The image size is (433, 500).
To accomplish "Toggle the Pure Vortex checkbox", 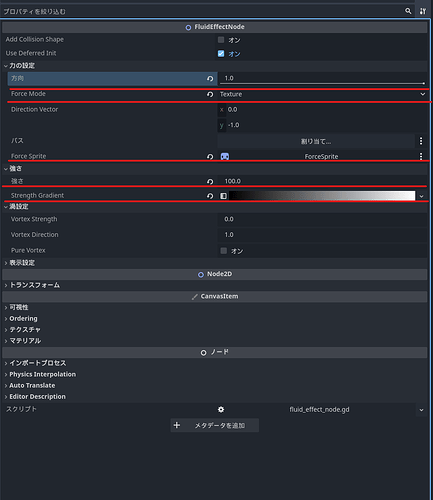I will 224,251.
